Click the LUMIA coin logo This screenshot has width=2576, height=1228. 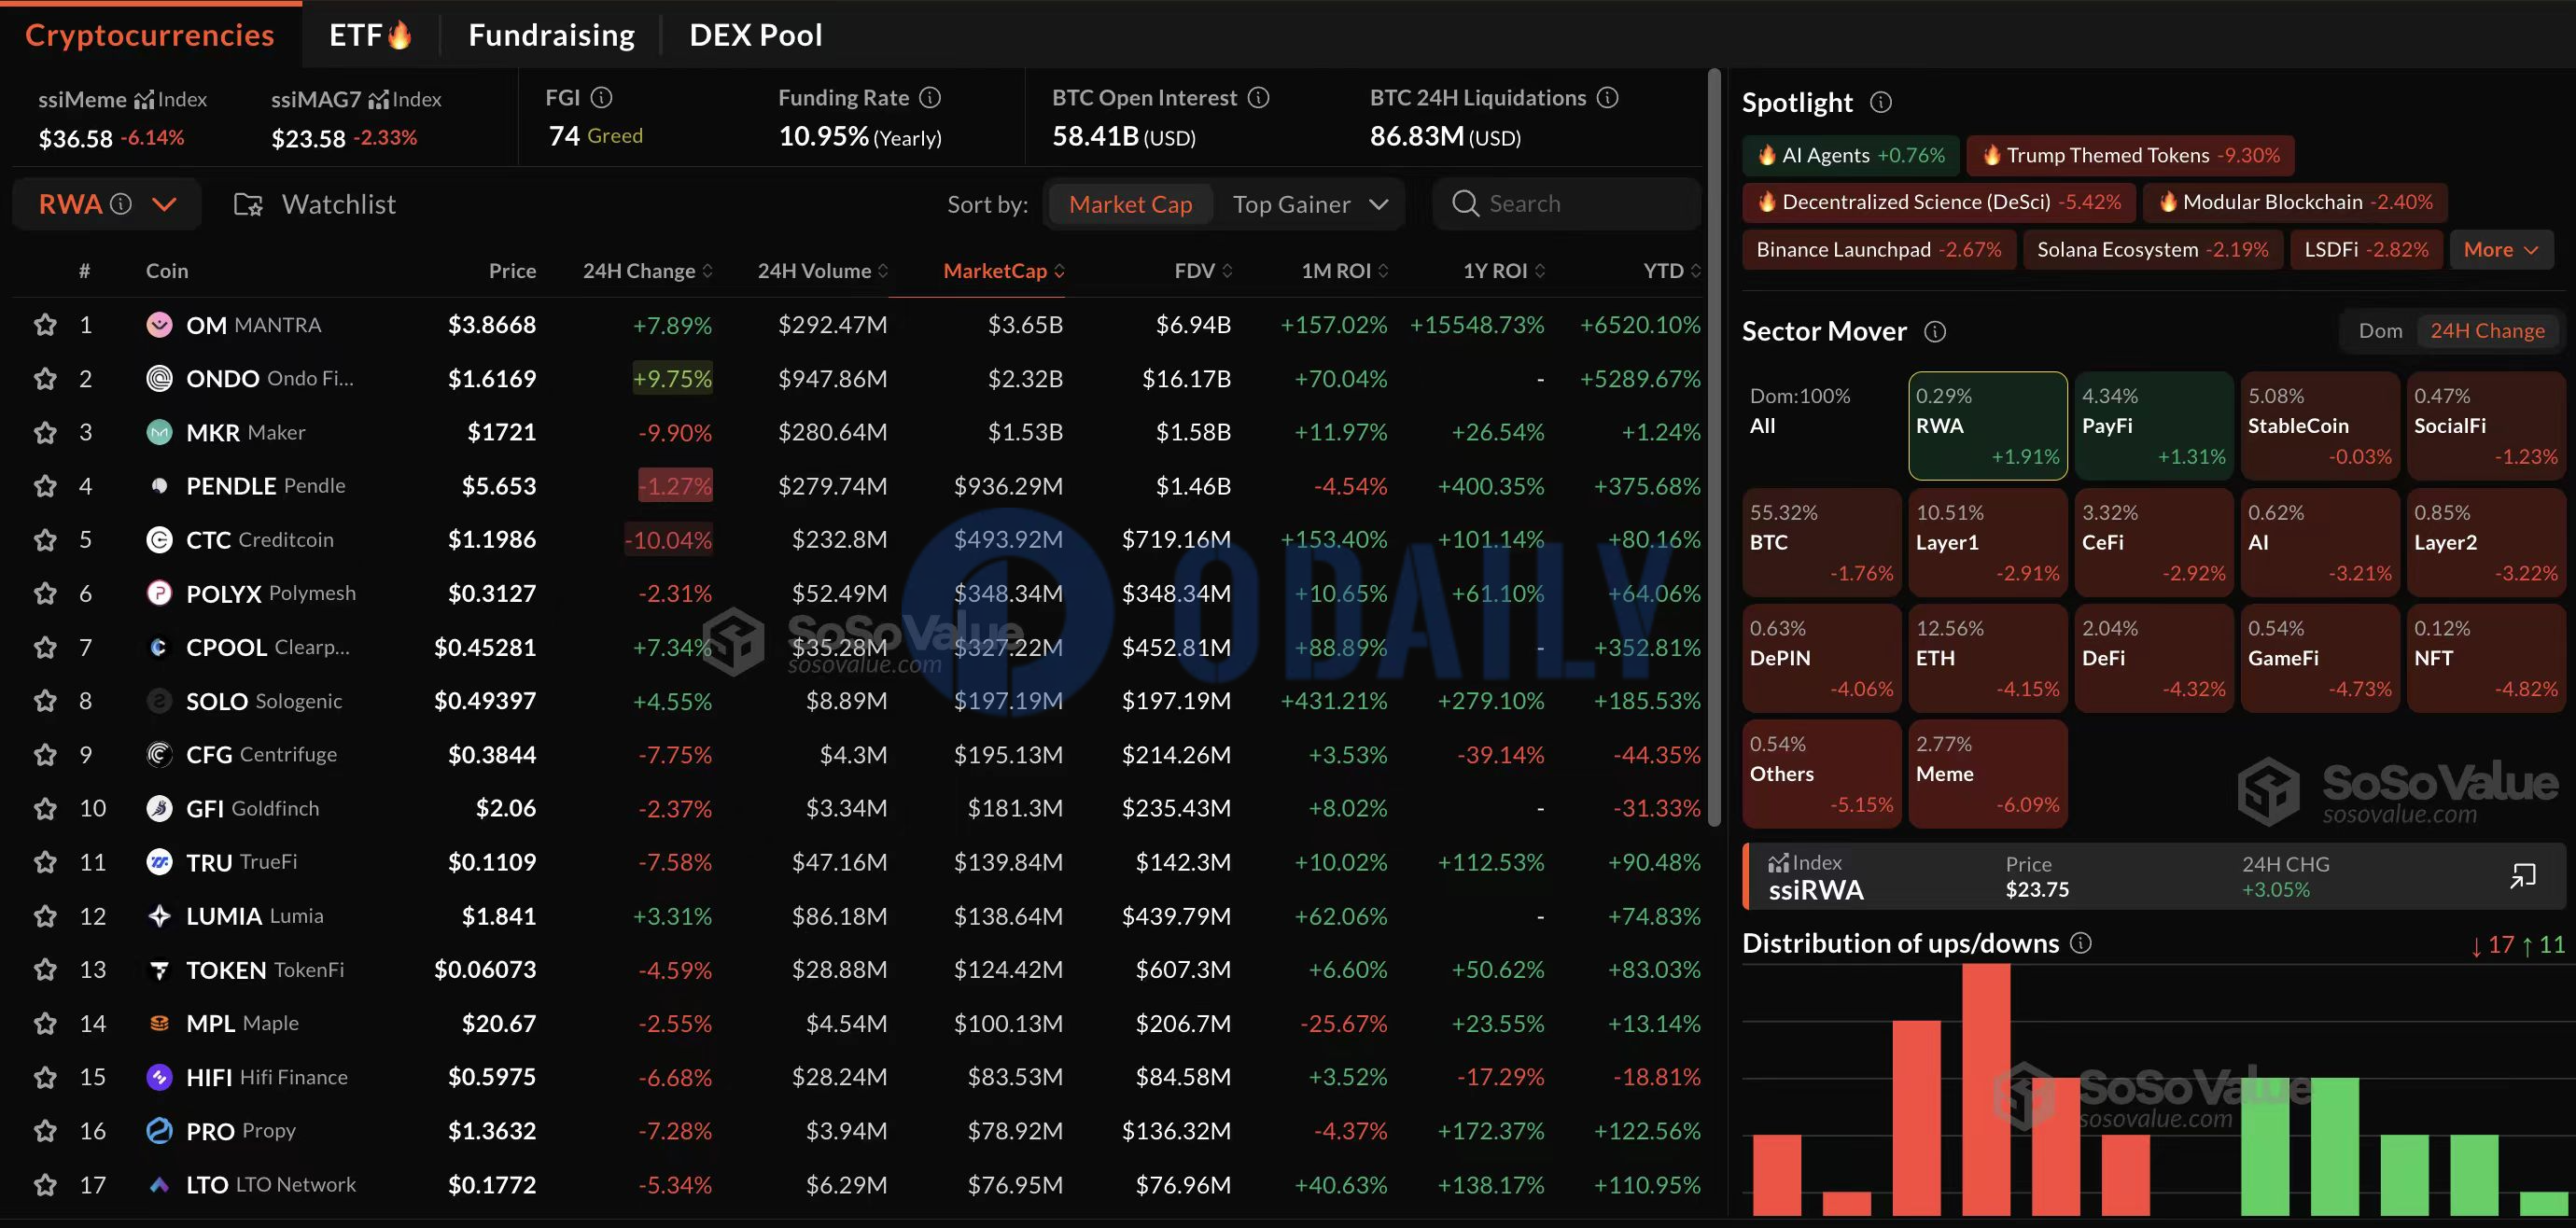click(x=159, y=916)
